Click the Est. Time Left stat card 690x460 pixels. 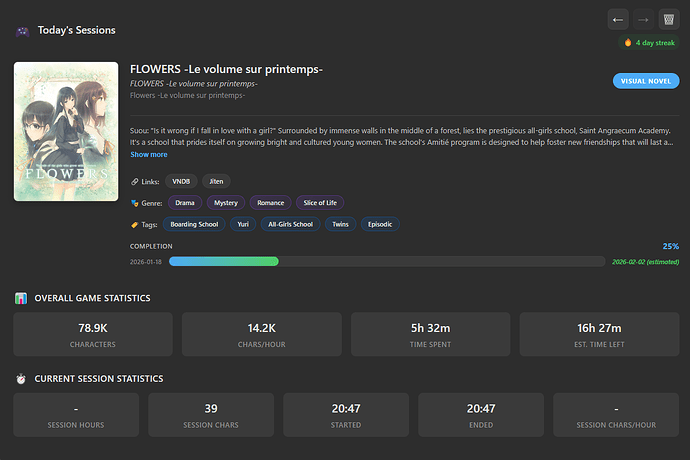coord(597,334)
